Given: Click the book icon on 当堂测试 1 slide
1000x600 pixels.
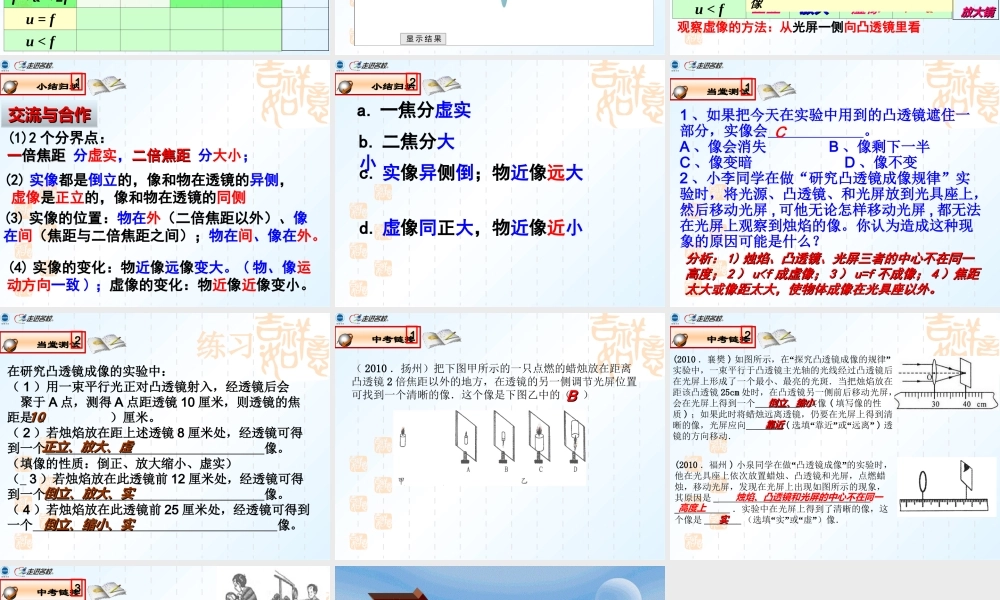Looking at the screenshot, I should 776,91.
